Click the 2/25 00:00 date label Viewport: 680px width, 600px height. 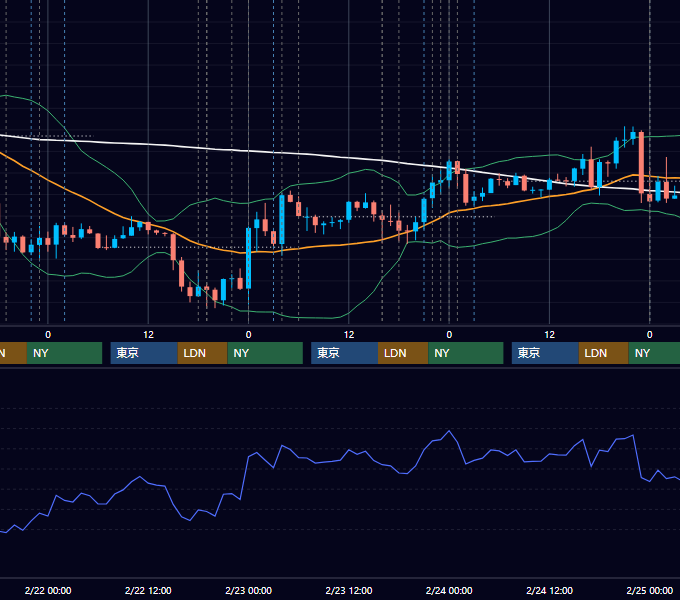tap(650, 590)
